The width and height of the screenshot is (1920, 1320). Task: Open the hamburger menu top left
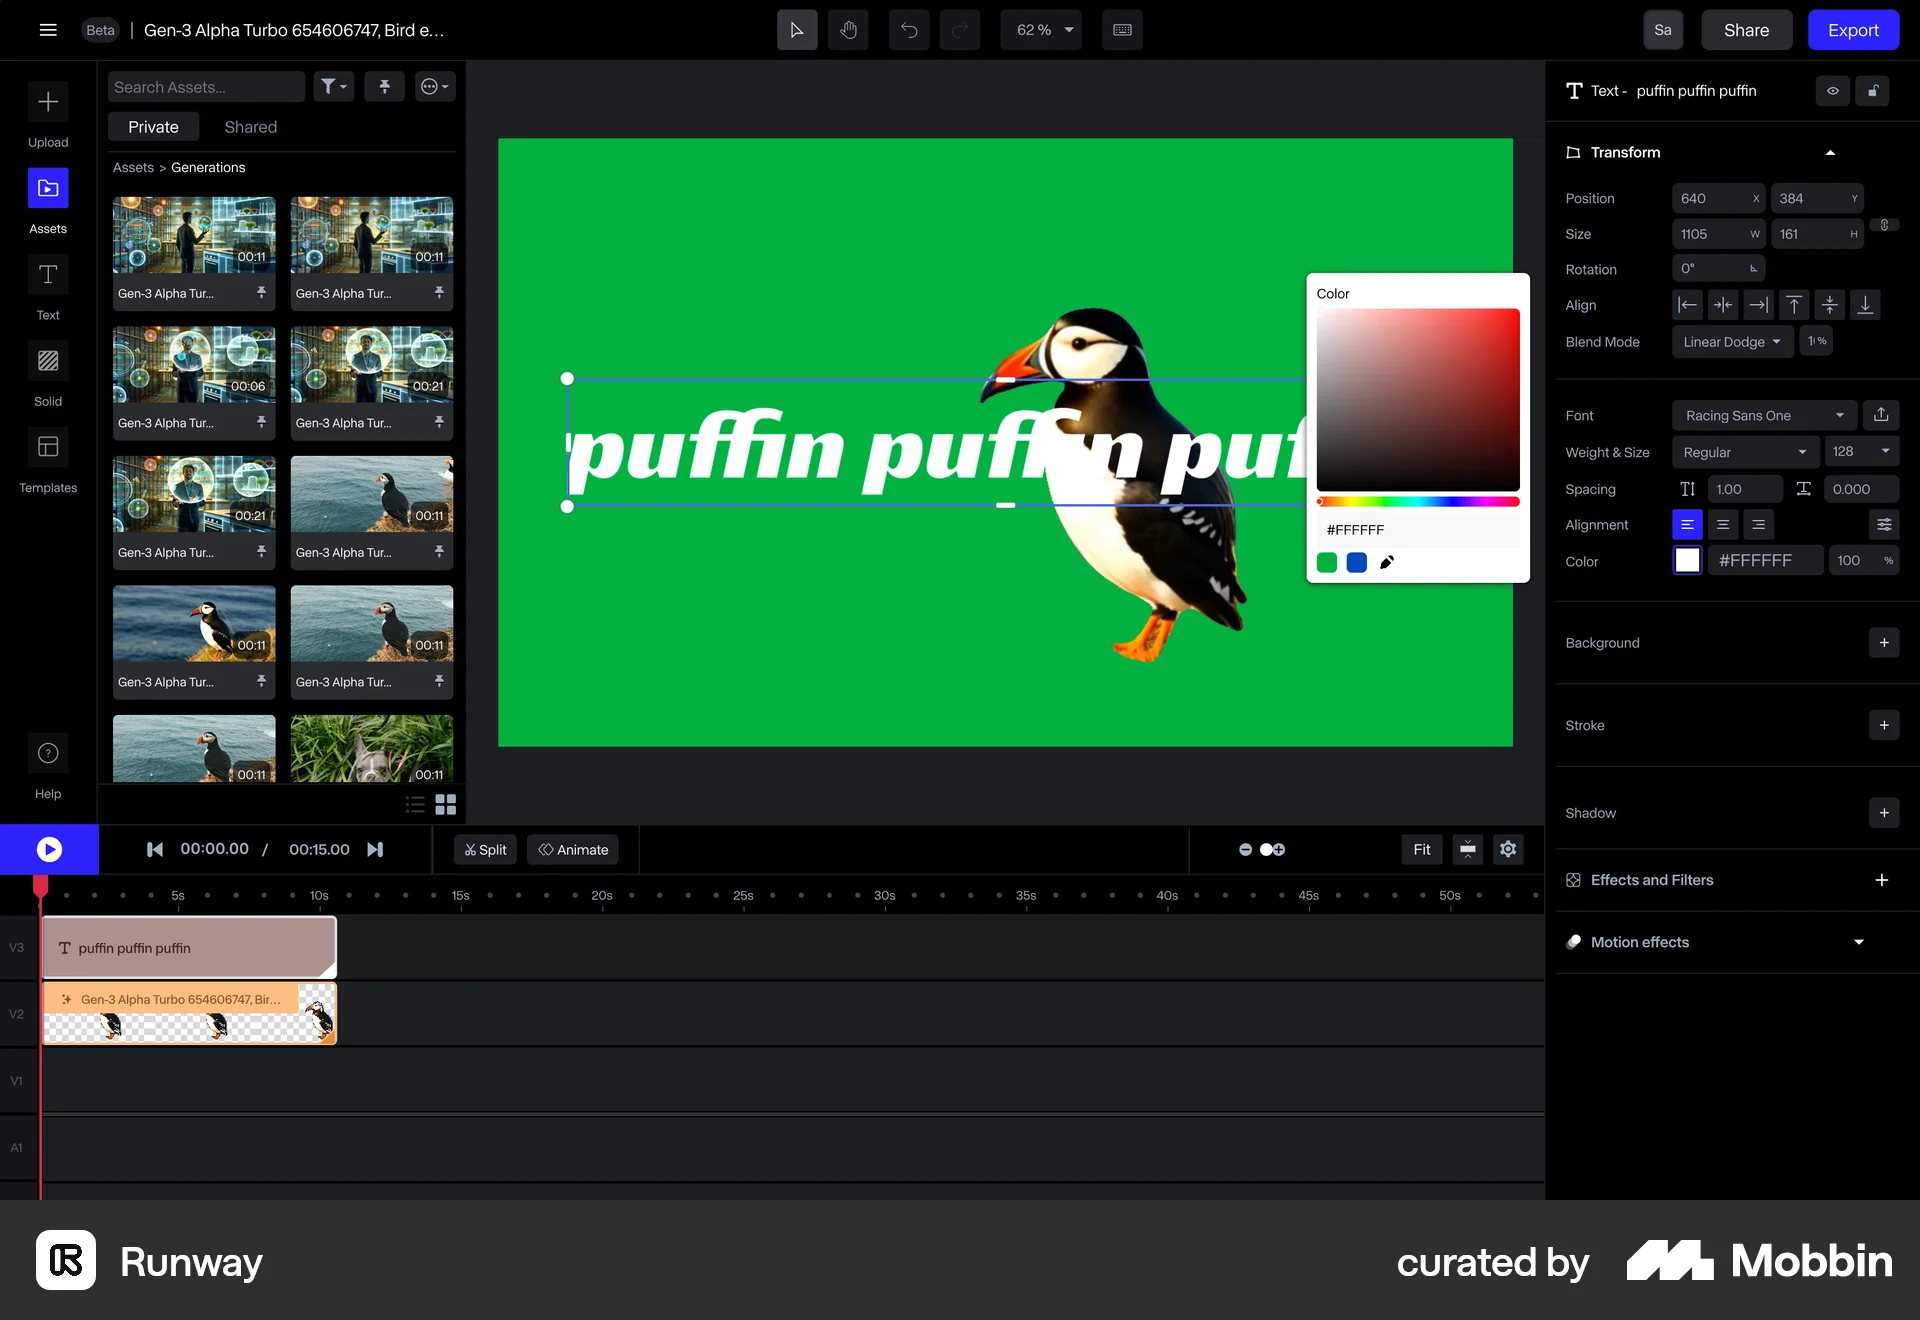coord(48,30)
